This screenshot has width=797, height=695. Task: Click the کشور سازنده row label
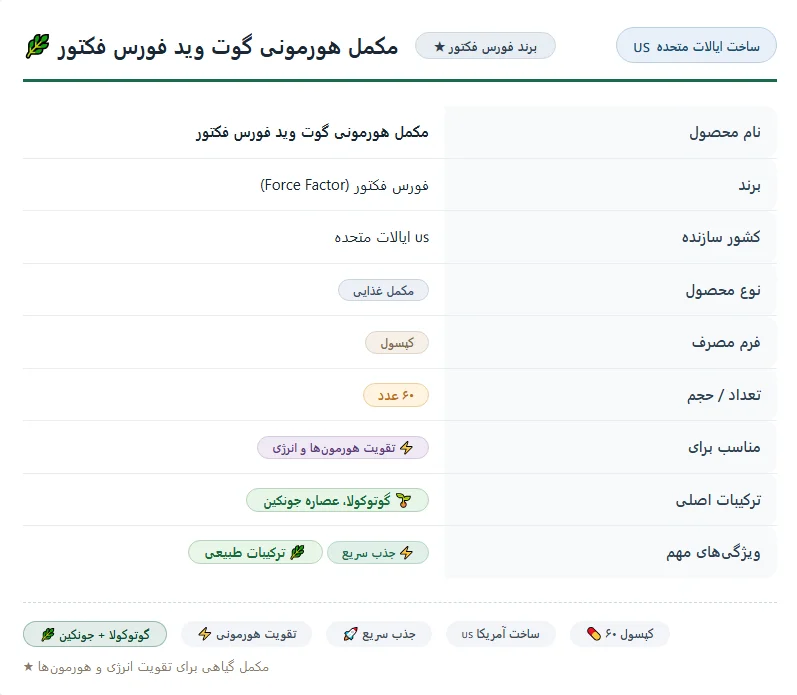(721, 237)
